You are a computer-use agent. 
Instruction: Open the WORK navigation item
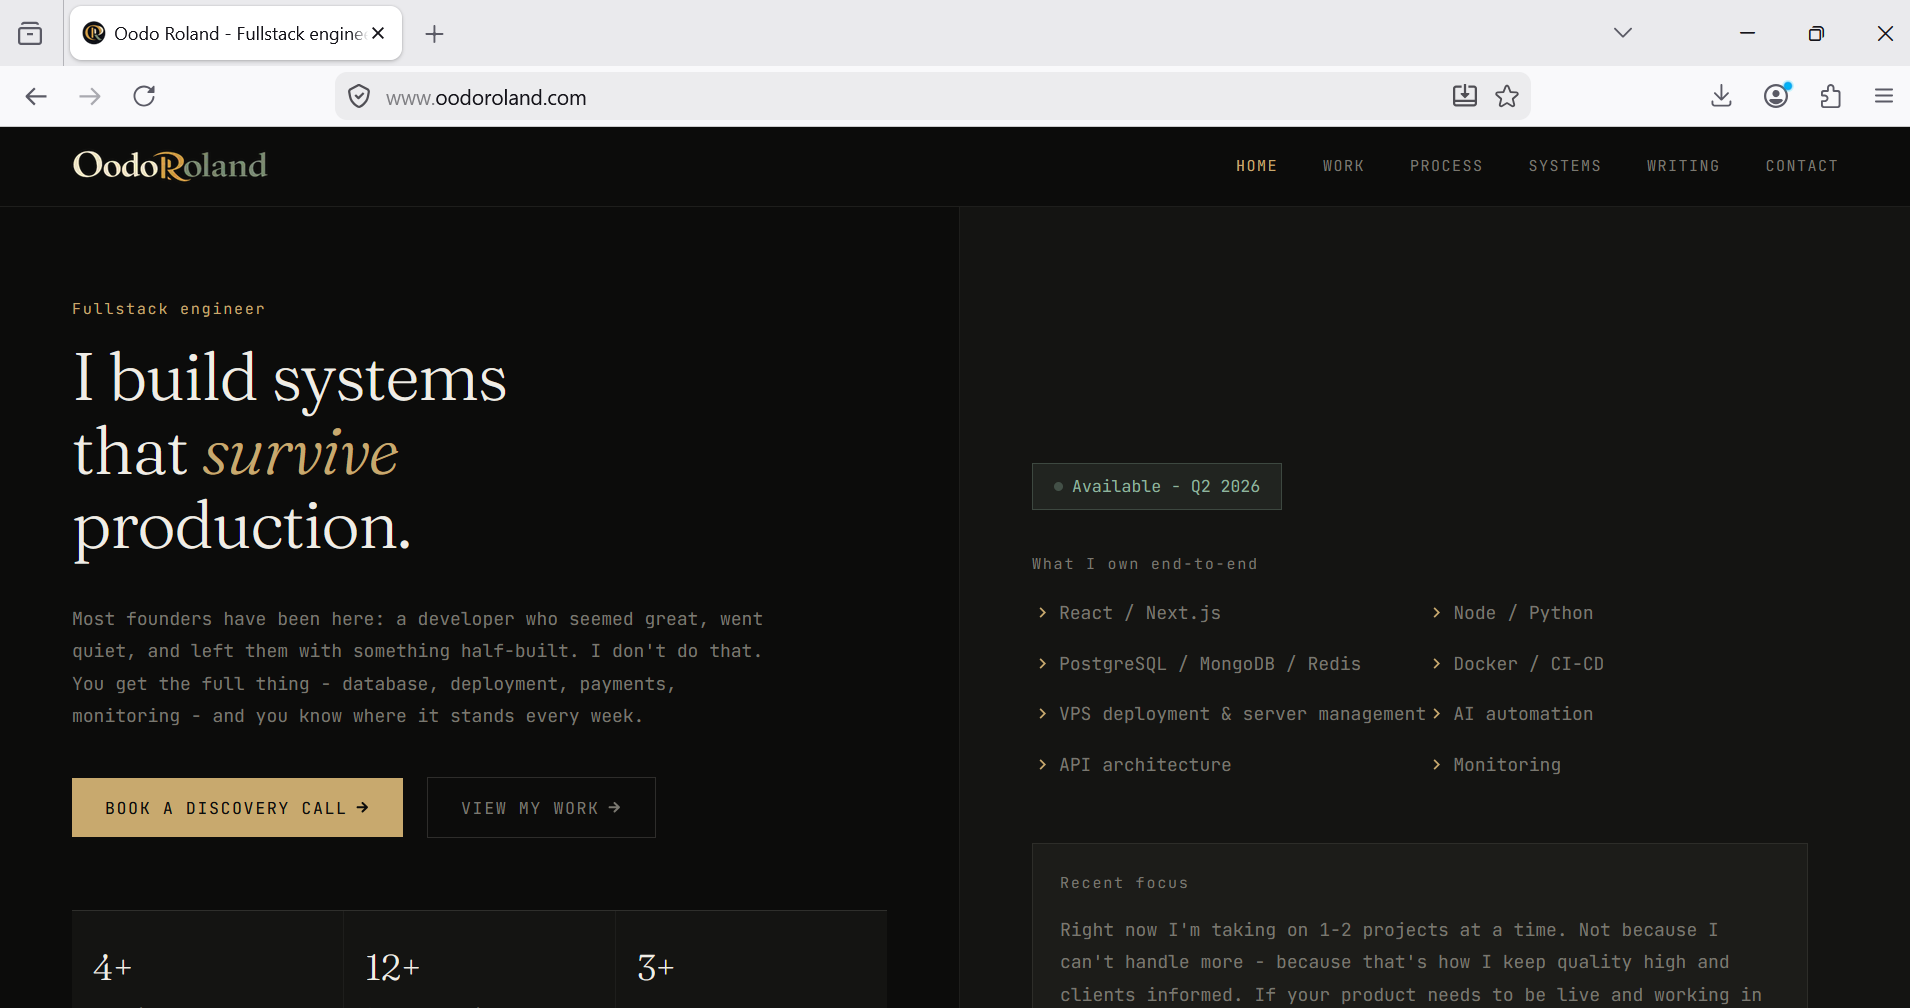click(1343, 166)
